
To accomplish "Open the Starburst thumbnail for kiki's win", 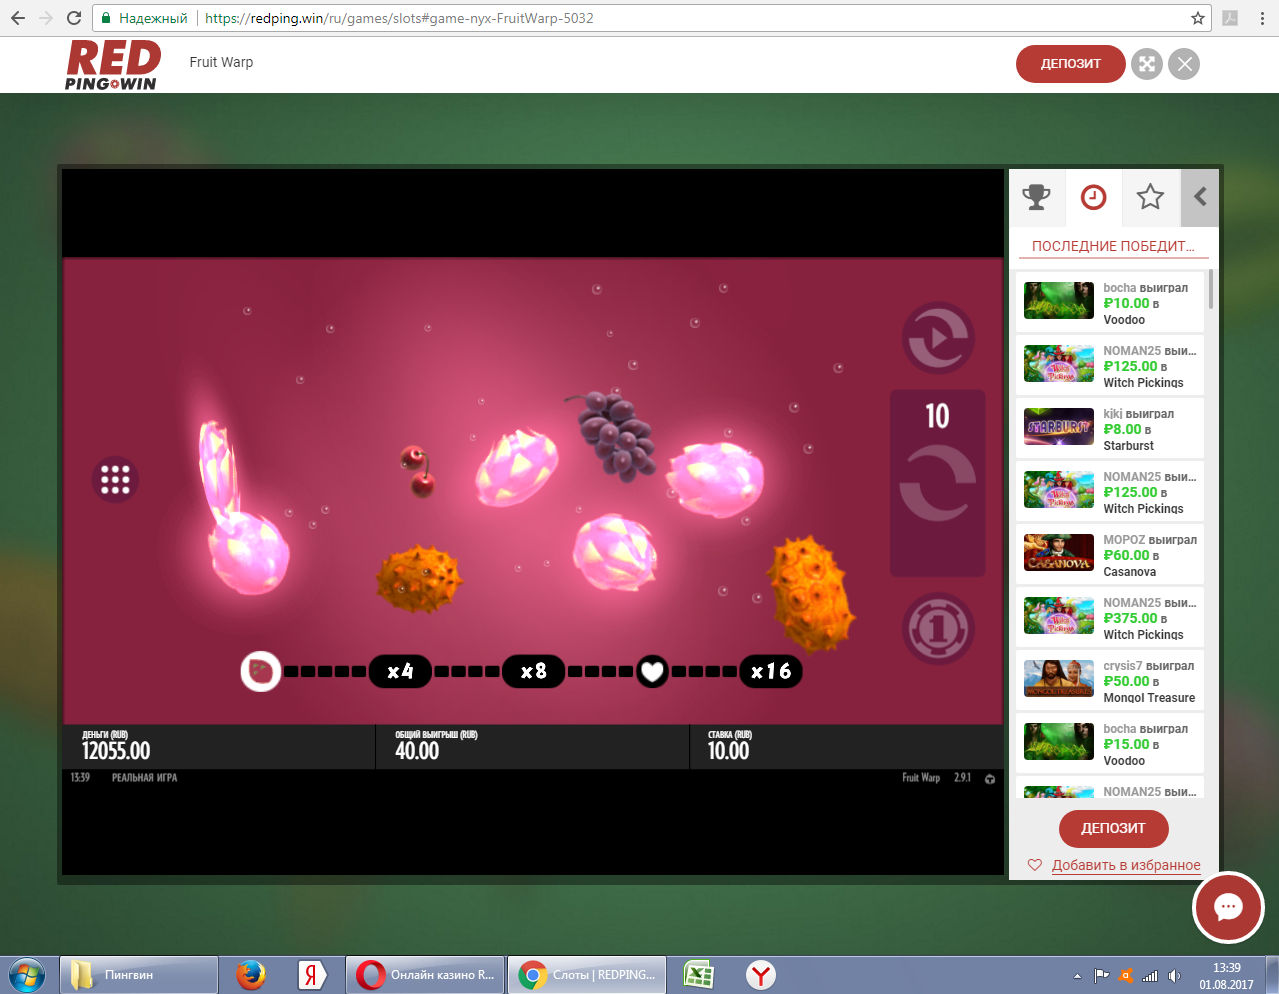I will coord(1059,426).
